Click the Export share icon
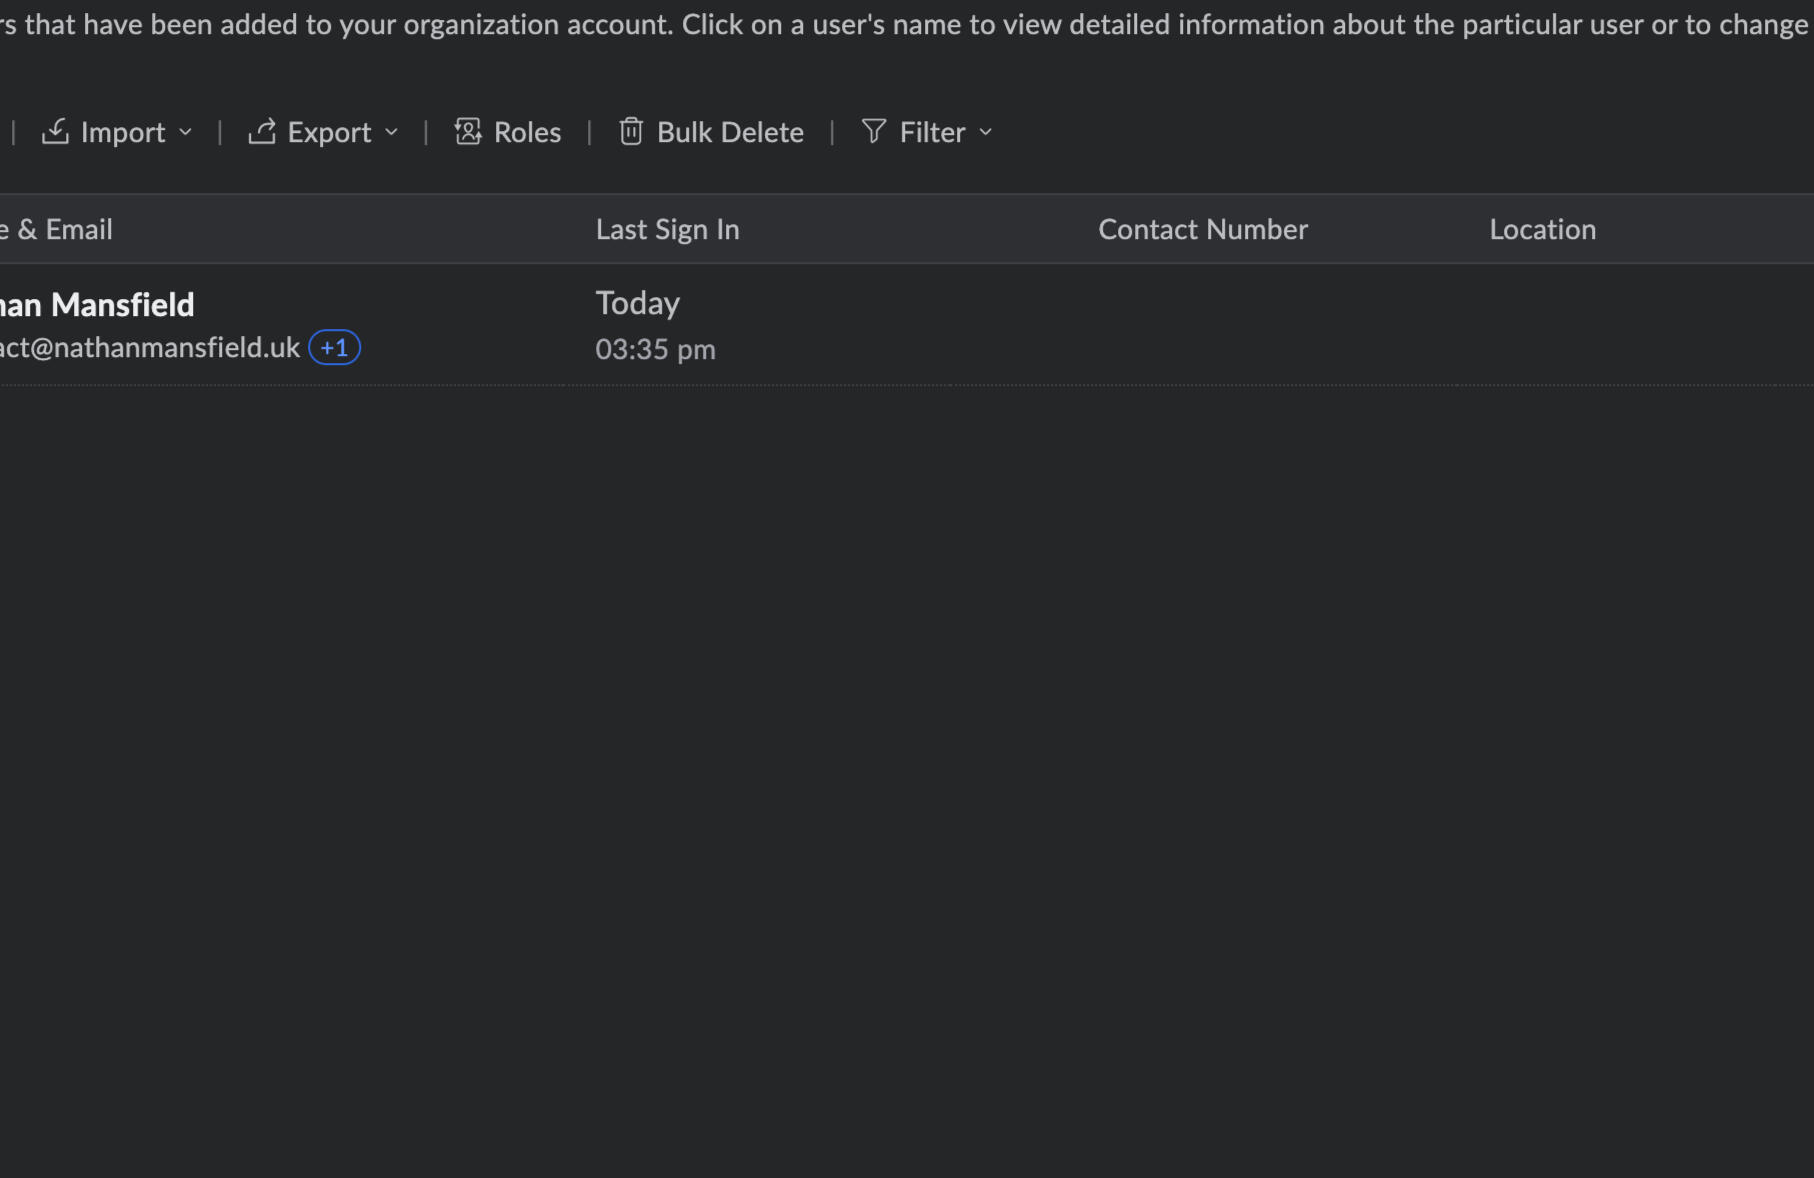The image size is (1814, 1178). point(262,131)
